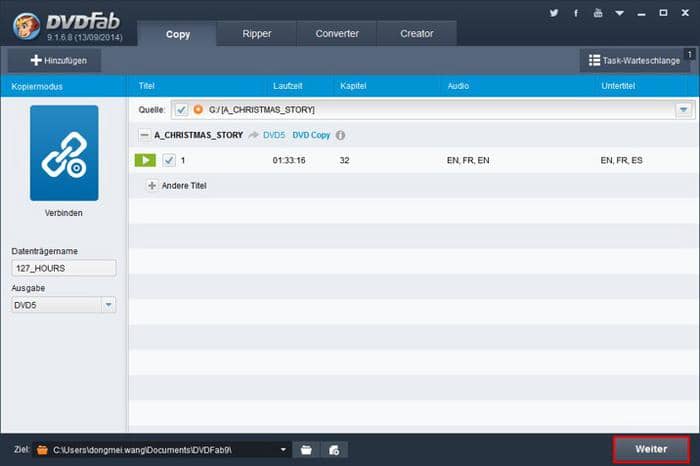Switch to the Converter tab

click(337, 33)
